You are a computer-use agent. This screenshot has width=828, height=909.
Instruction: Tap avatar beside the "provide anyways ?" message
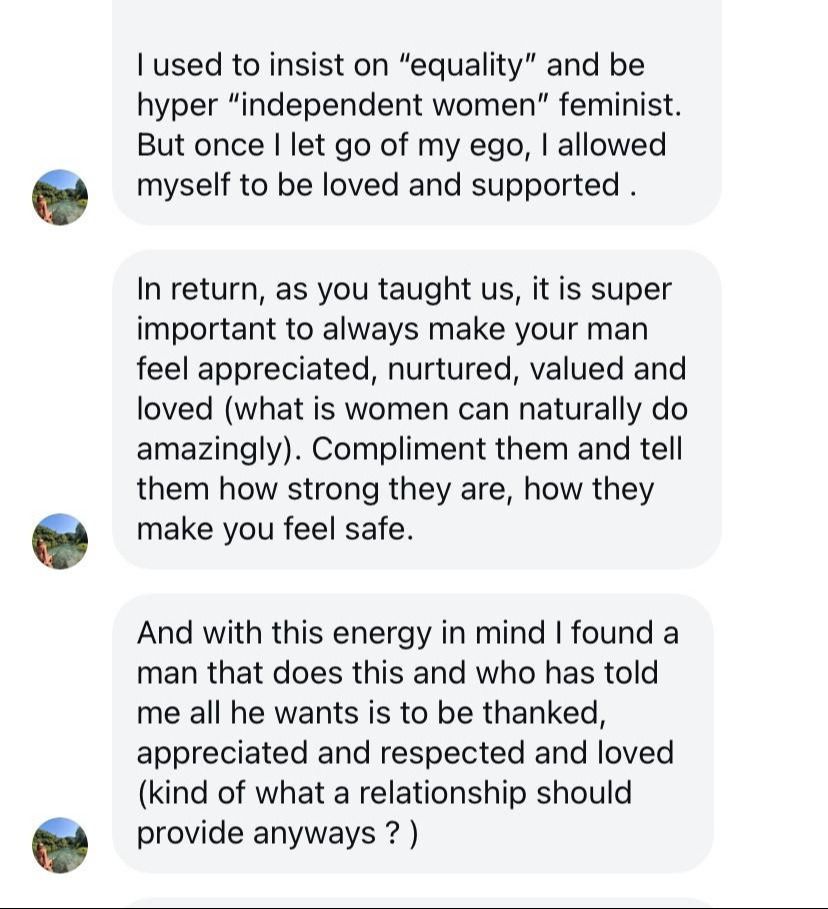click(60, 845)
